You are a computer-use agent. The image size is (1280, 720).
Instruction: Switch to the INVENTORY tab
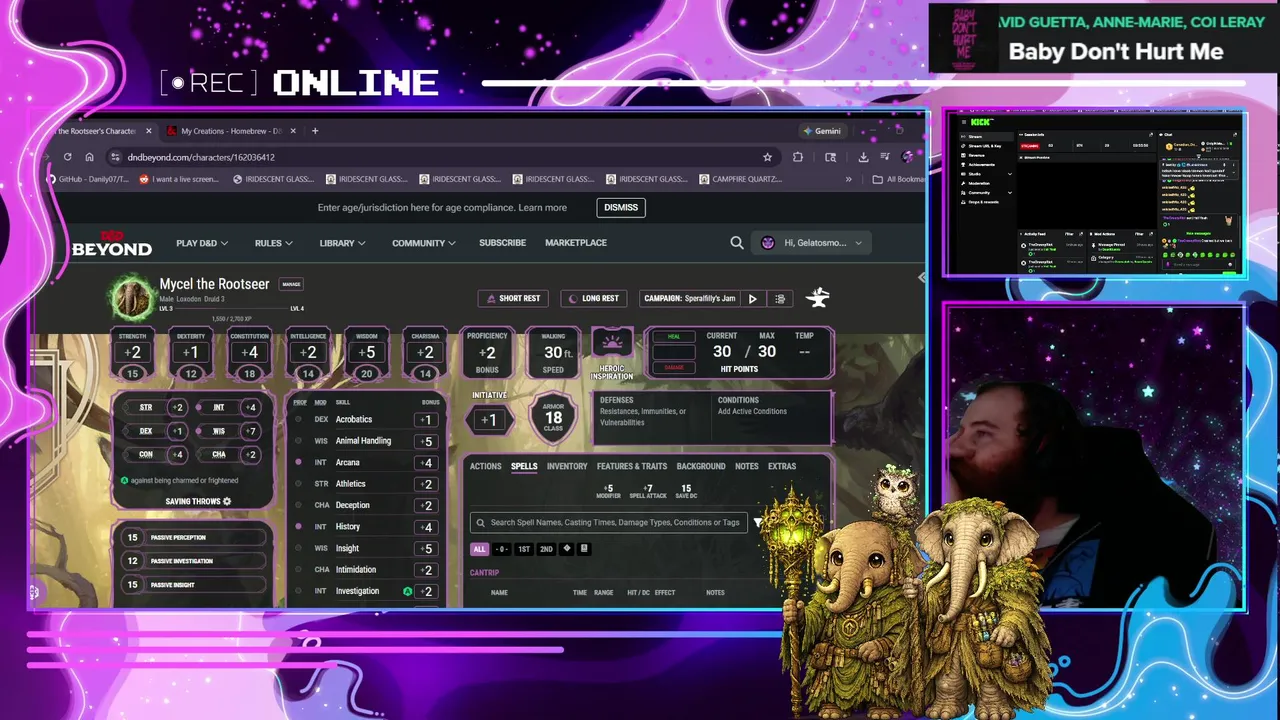click(x=567, y=466)
